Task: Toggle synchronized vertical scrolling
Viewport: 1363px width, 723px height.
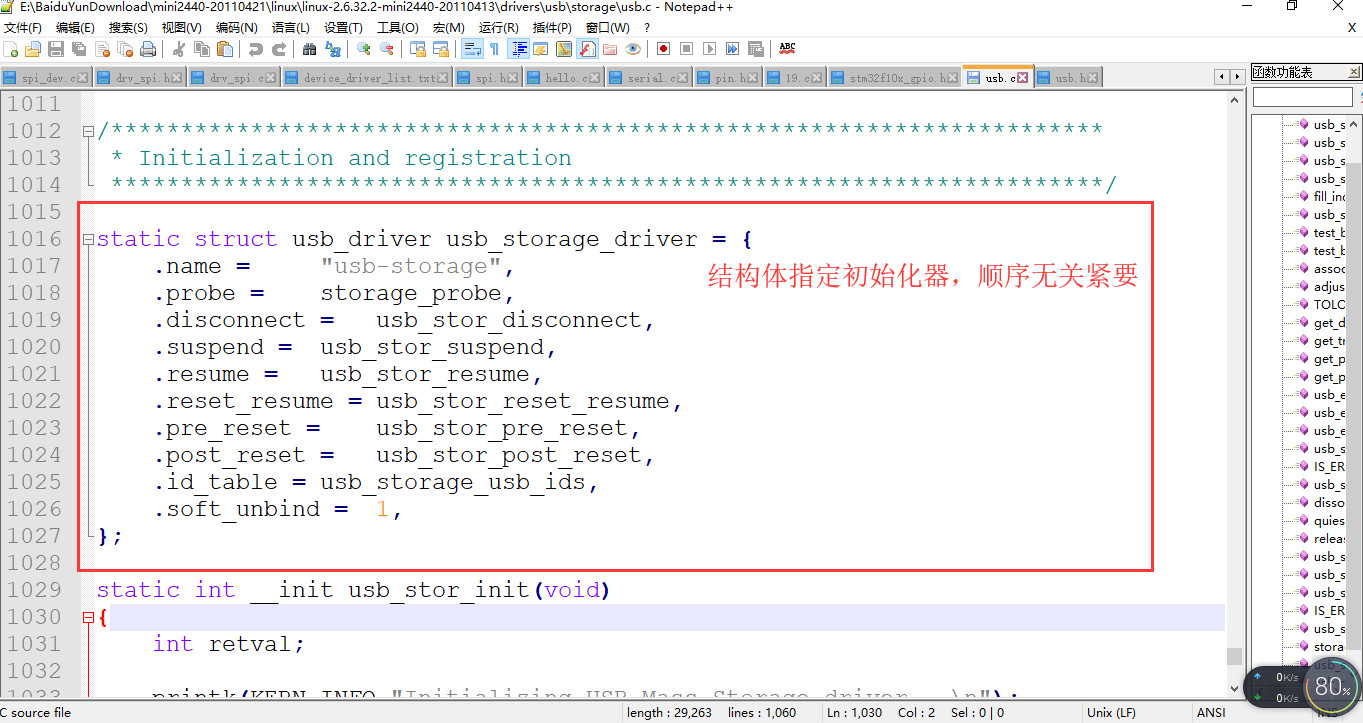Action: pyautogui.click(x=417, y=48)
